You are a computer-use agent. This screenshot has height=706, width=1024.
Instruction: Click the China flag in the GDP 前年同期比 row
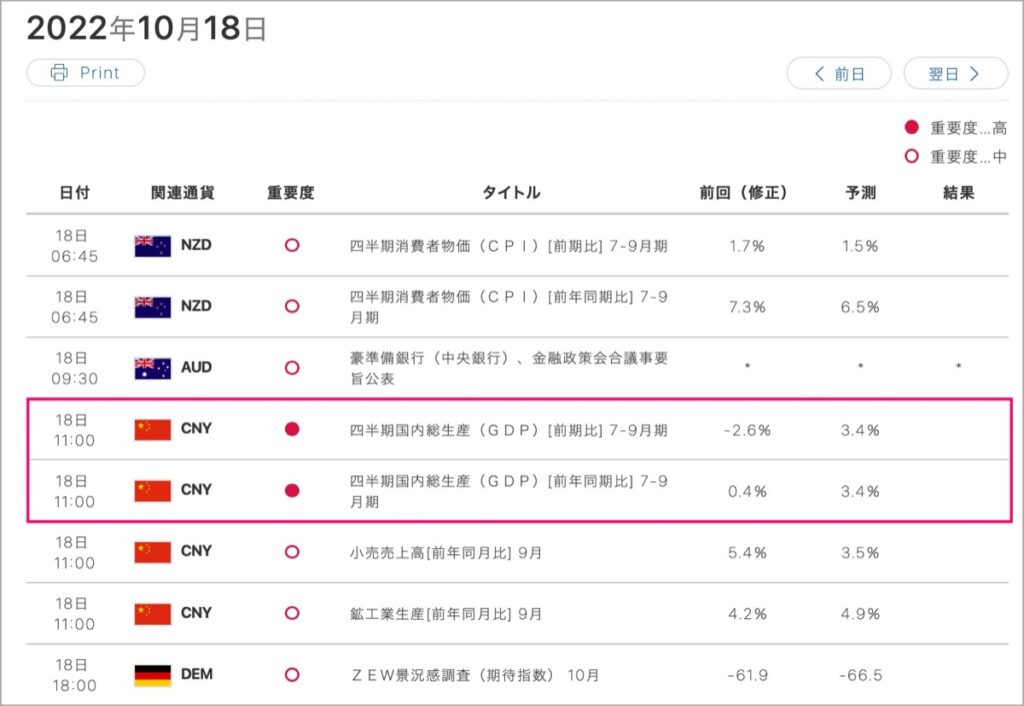(153, 490)
